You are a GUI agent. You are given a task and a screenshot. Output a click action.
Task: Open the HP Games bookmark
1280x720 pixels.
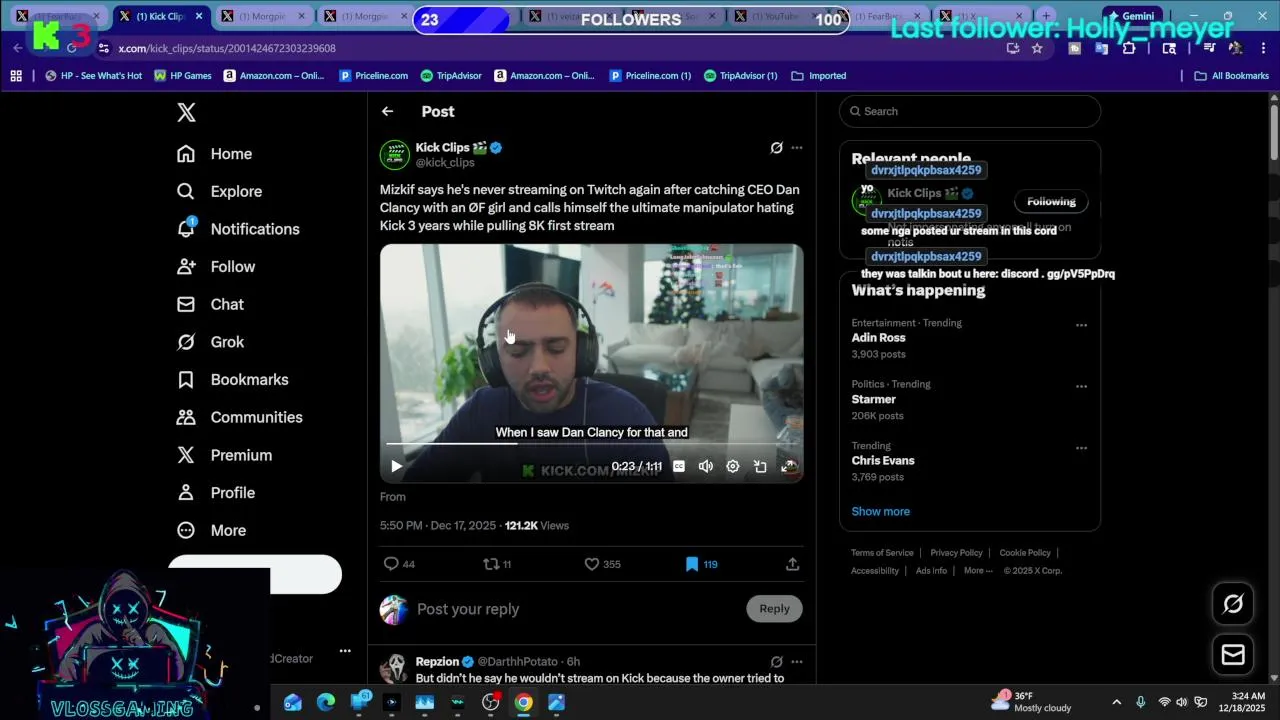[x=183, y=76]
